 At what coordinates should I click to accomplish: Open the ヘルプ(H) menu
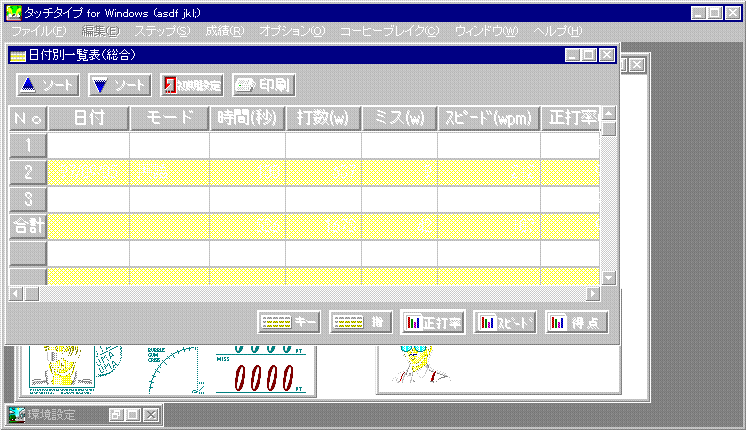(x=558, y=31)
